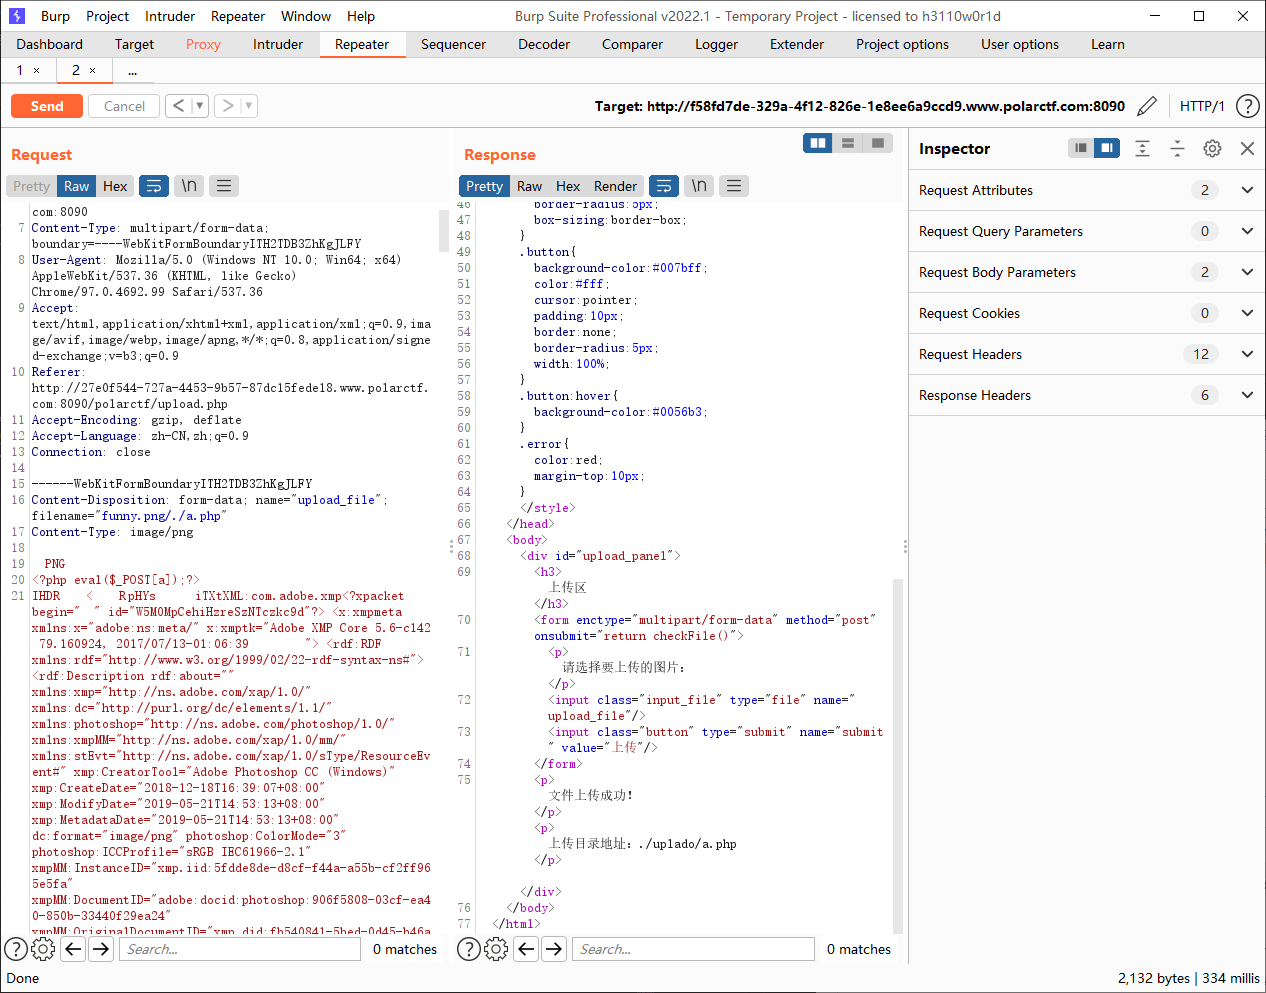Close Repeater tab 2
1266x993 pixels.
(x=93, y=70)
